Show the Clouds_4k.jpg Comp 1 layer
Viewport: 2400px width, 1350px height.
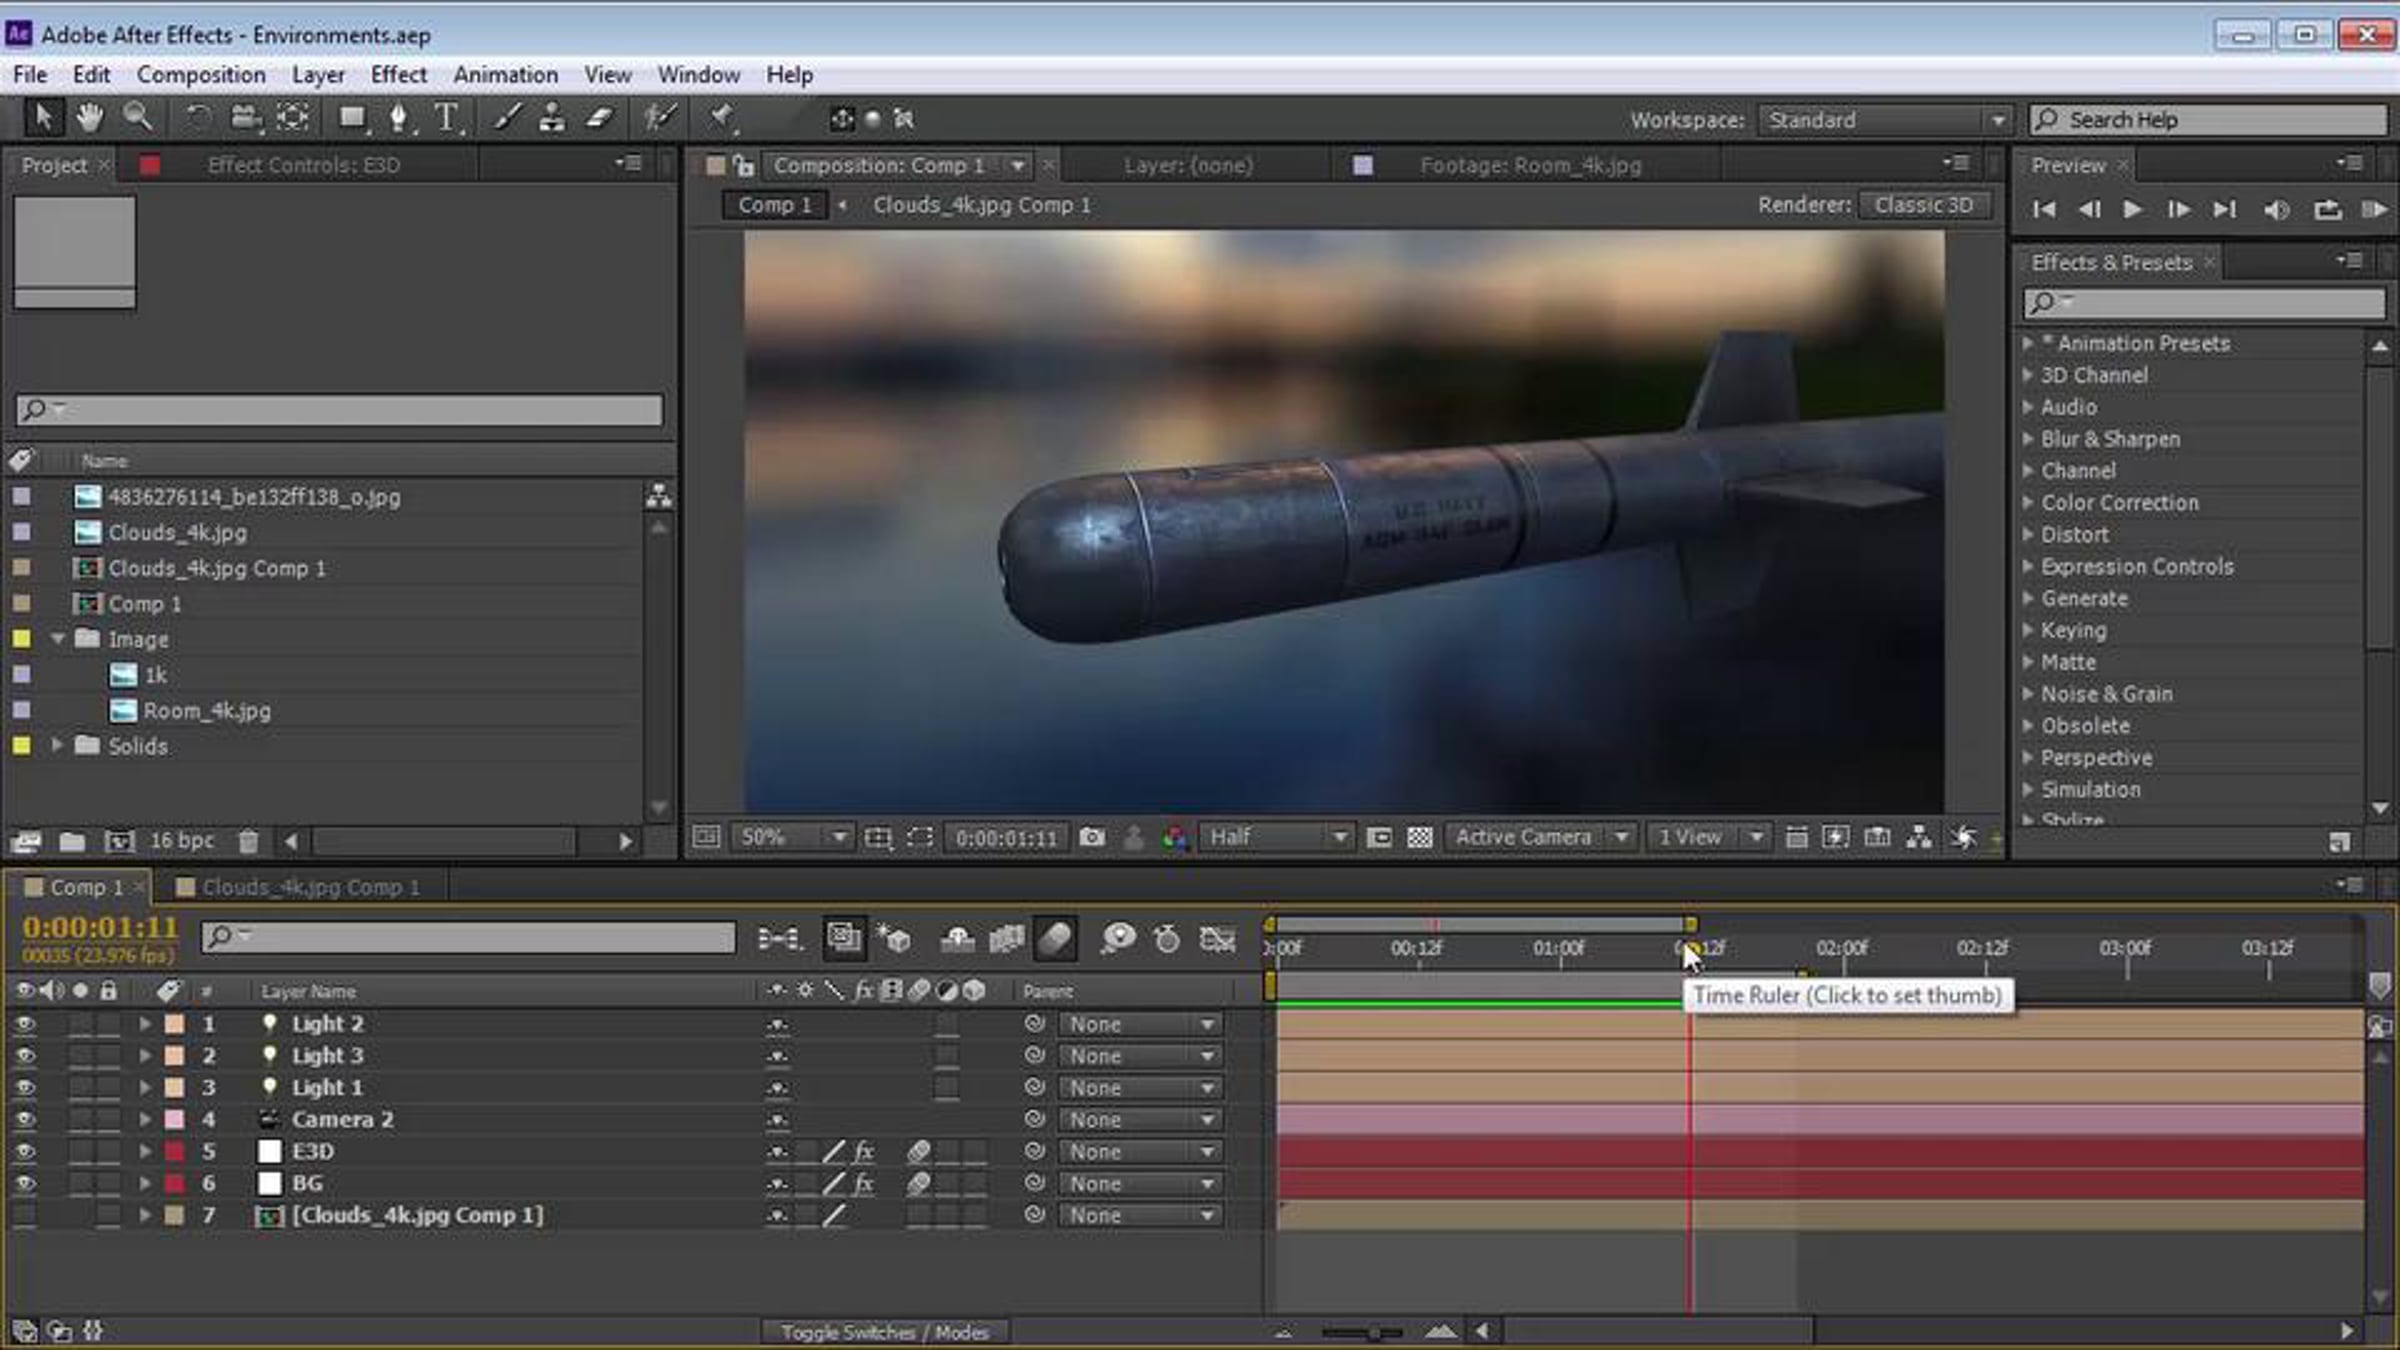tap(25, 1215)
